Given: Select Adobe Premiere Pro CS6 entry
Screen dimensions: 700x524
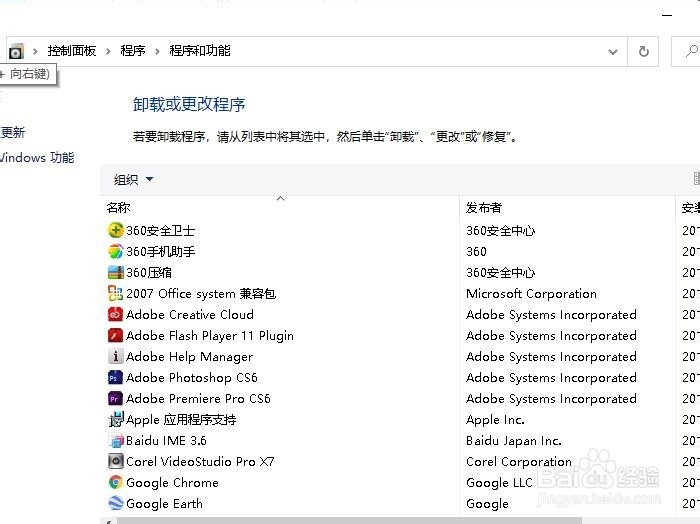Looking at the screenshot, I should pyautogui.click(x=198, y=399).
